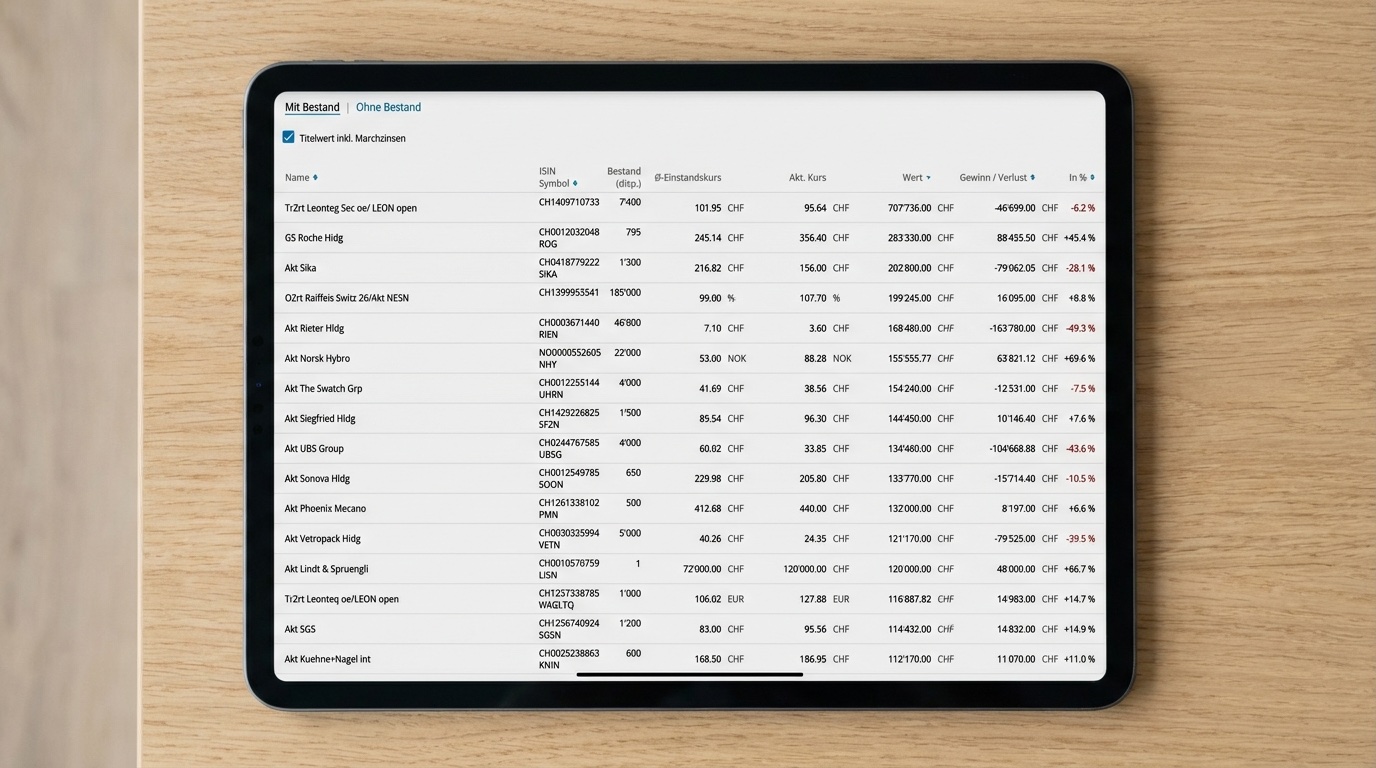Open Akt UBS Group details
Viewport: 1376px width, 768px height.
(314, 449)
